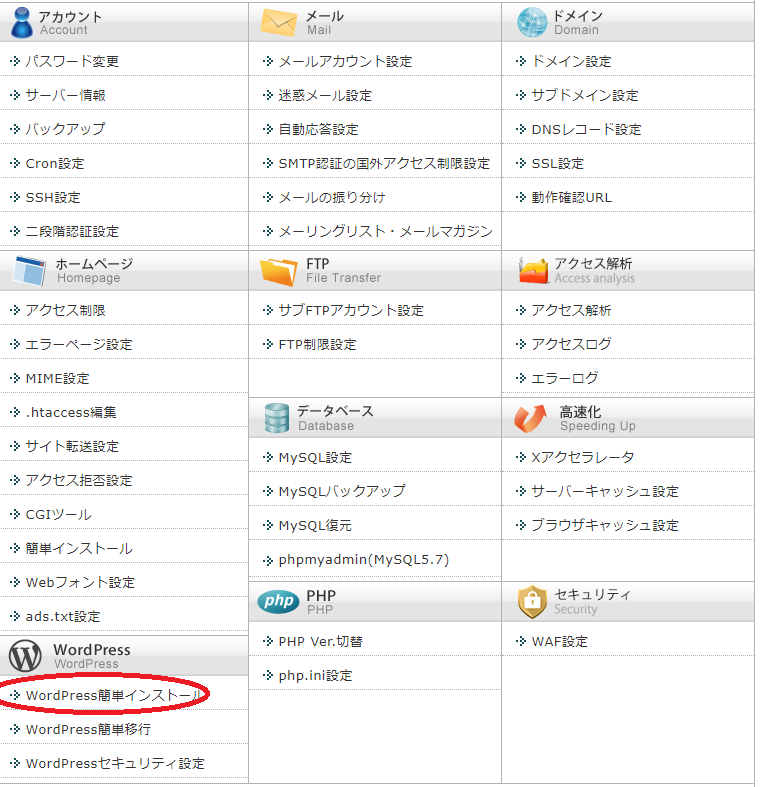Click the Account section person icon
This screenshot has width=764, height=787.
pyautogui.click(x=22, y=23)
